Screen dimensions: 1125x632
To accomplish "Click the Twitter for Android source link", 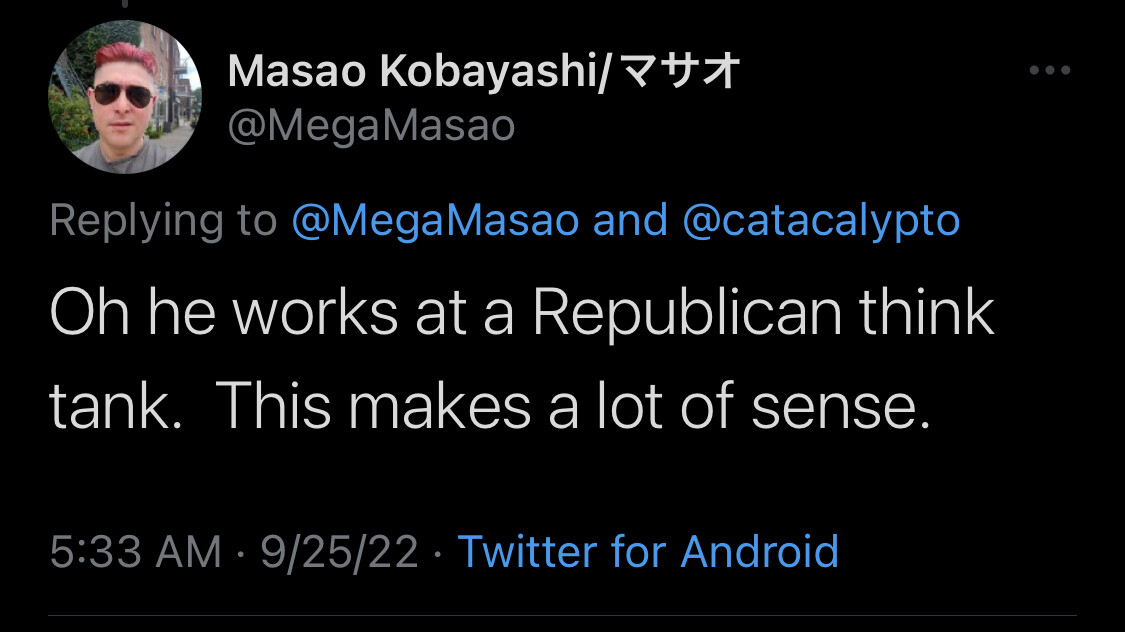I will point(647,551).
